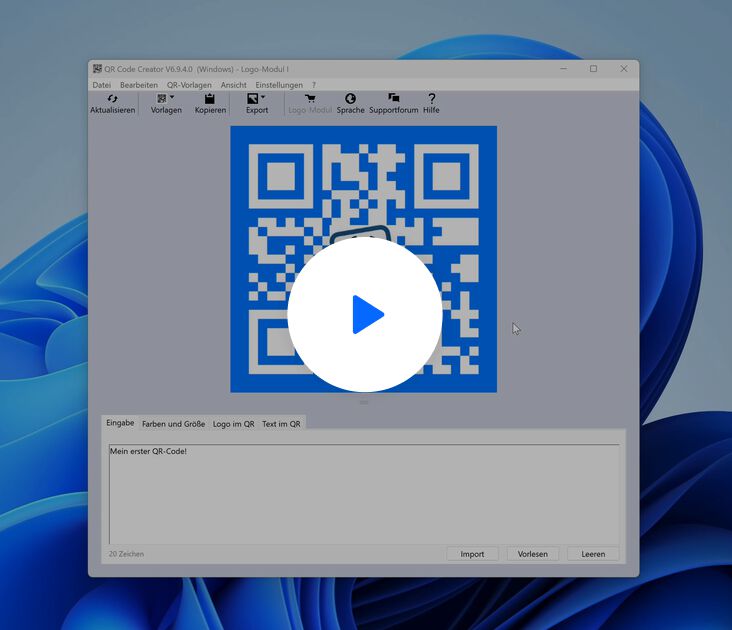Switch to the Eingabe tab
This screenshot has height=630, width=732.
pyautogui.click(x=120, y=423)
